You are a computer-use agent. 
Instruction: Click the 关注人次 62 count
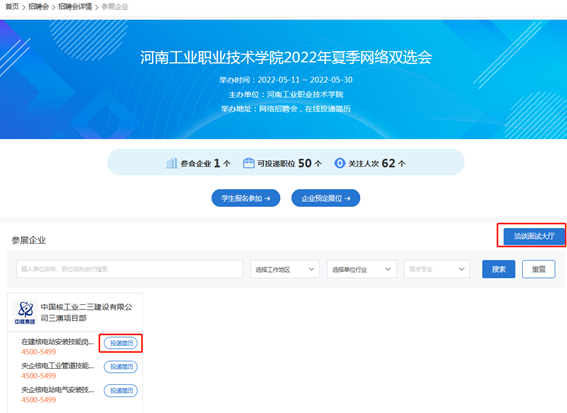tap(377, 163)
